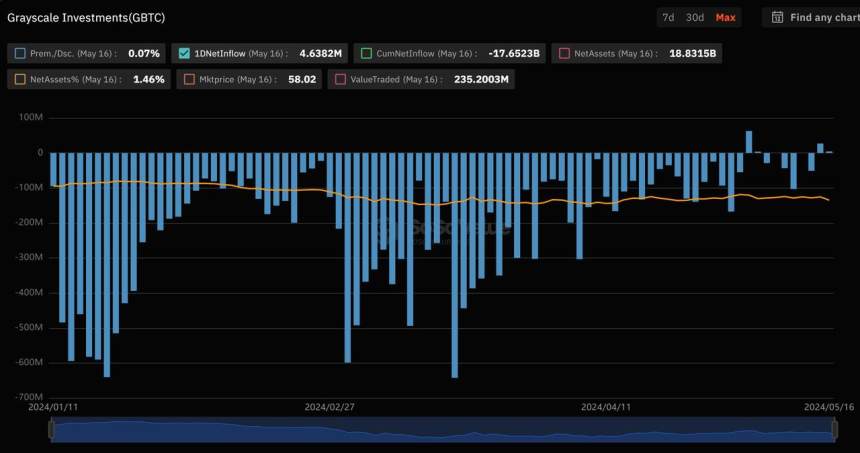This screenshot has width=860, height=453.
Task: Click the Grayscale Investments(GBTC) title
Action: [86, 17]
